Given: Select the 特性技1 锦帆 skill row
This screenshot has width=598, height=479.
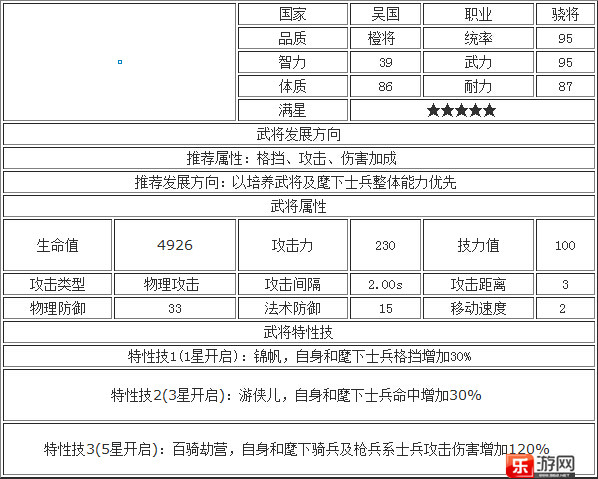Looking at the screenshot, I should click(x=299, y=356).
